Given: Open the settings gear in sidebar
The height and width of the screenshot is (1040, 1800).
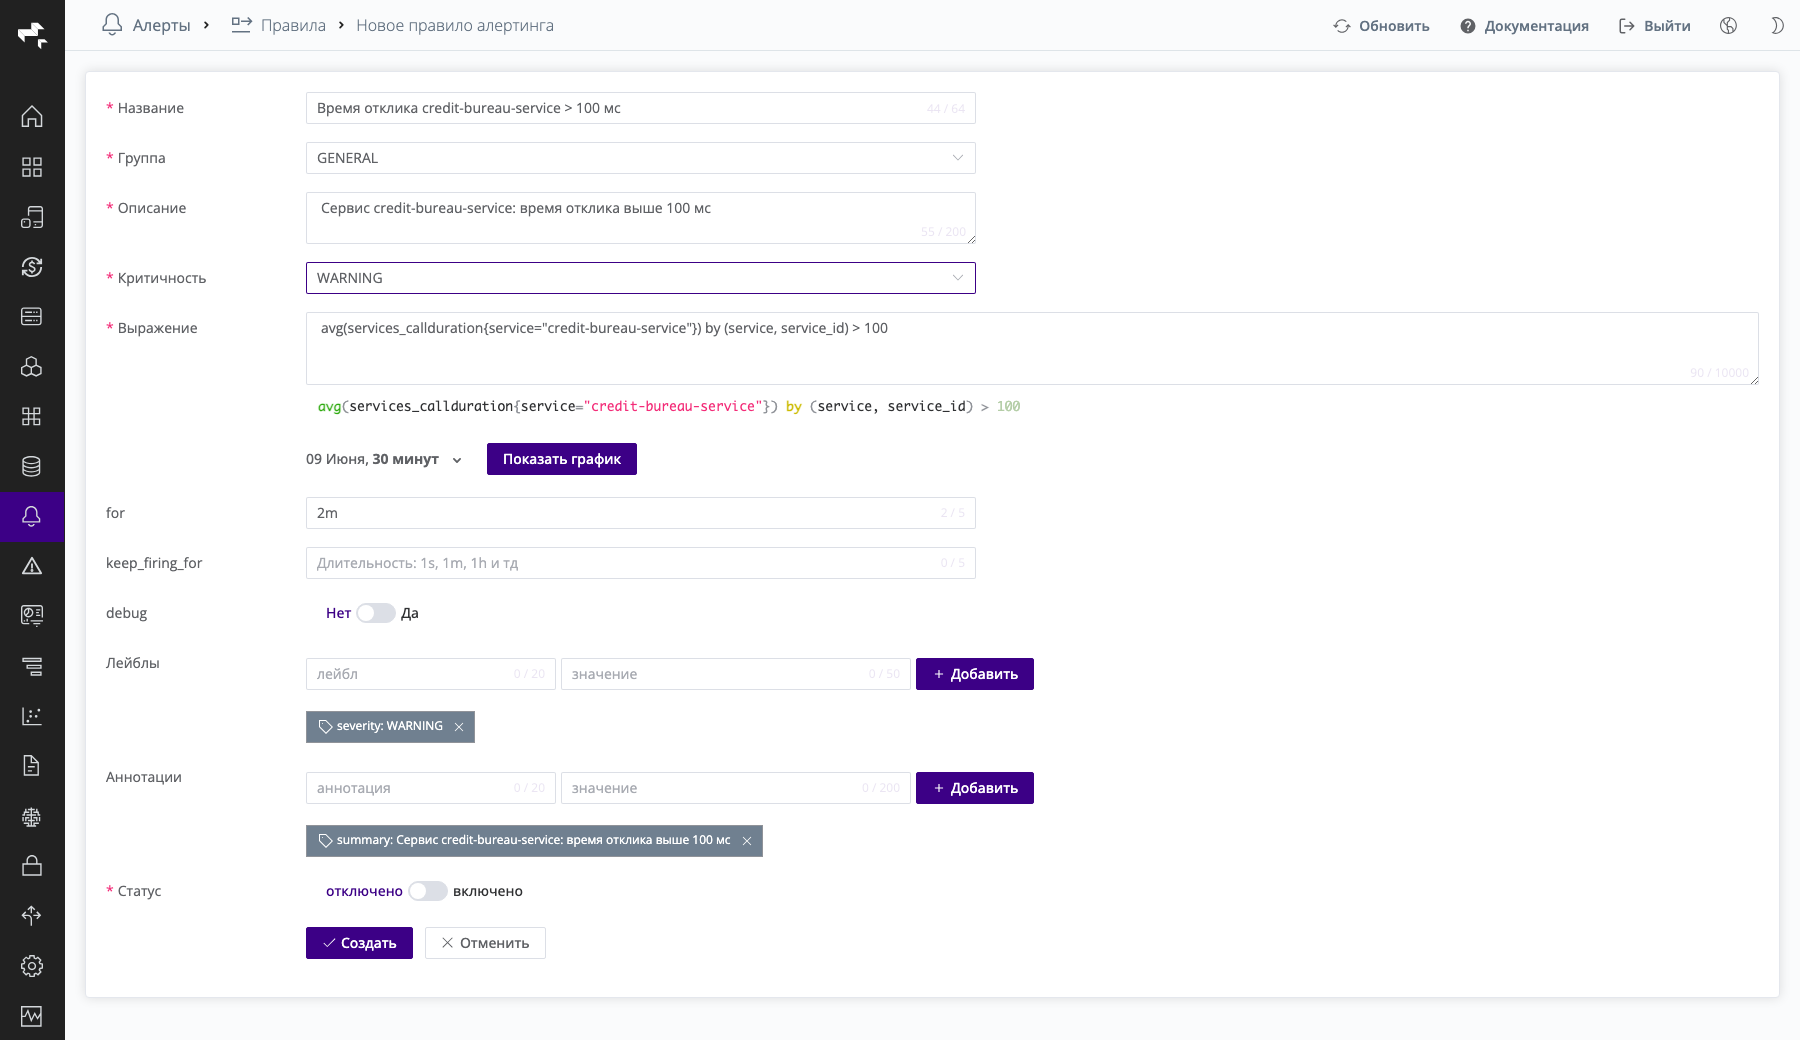Looking at the screenshot, I should click(x=32, y=966).
